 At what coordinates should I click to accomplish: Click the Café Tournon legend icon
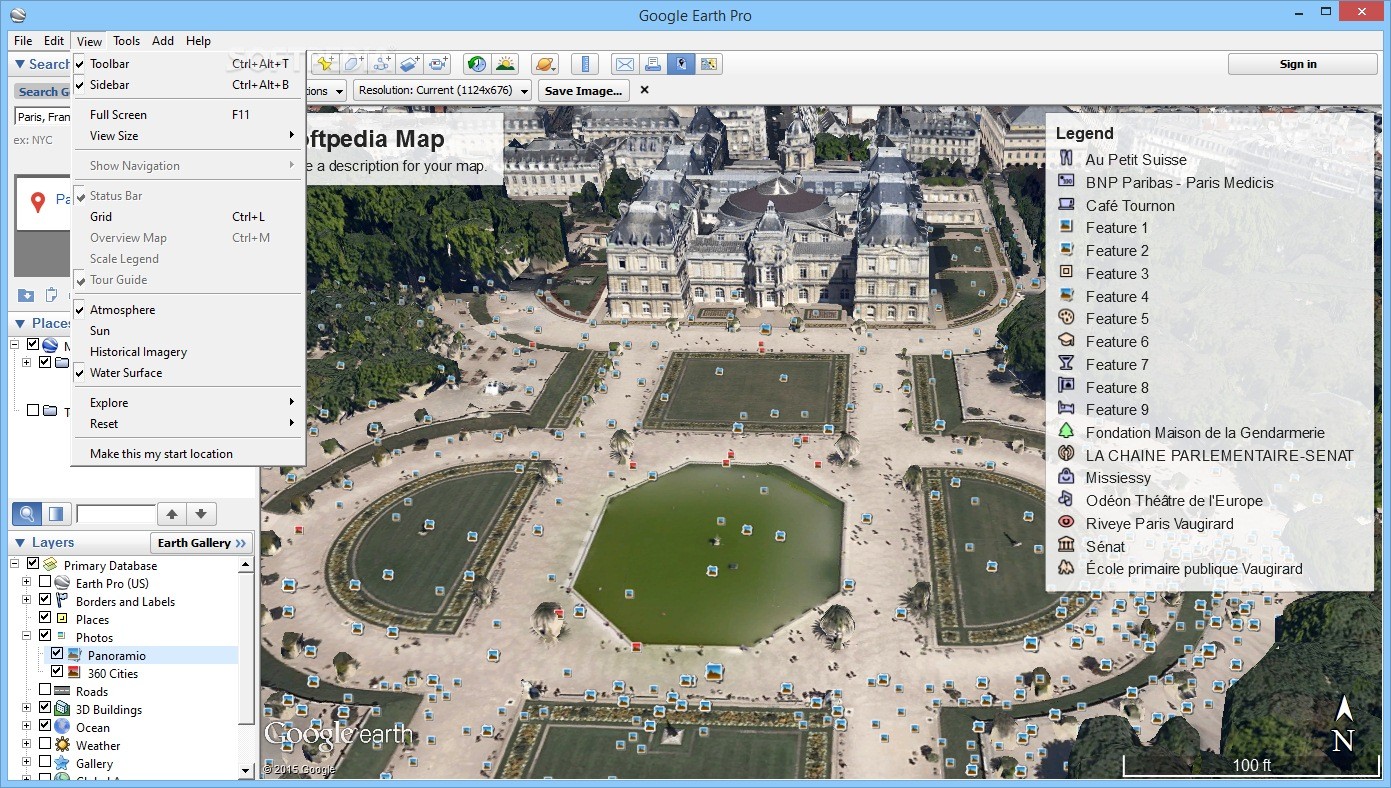[1066, 205]
